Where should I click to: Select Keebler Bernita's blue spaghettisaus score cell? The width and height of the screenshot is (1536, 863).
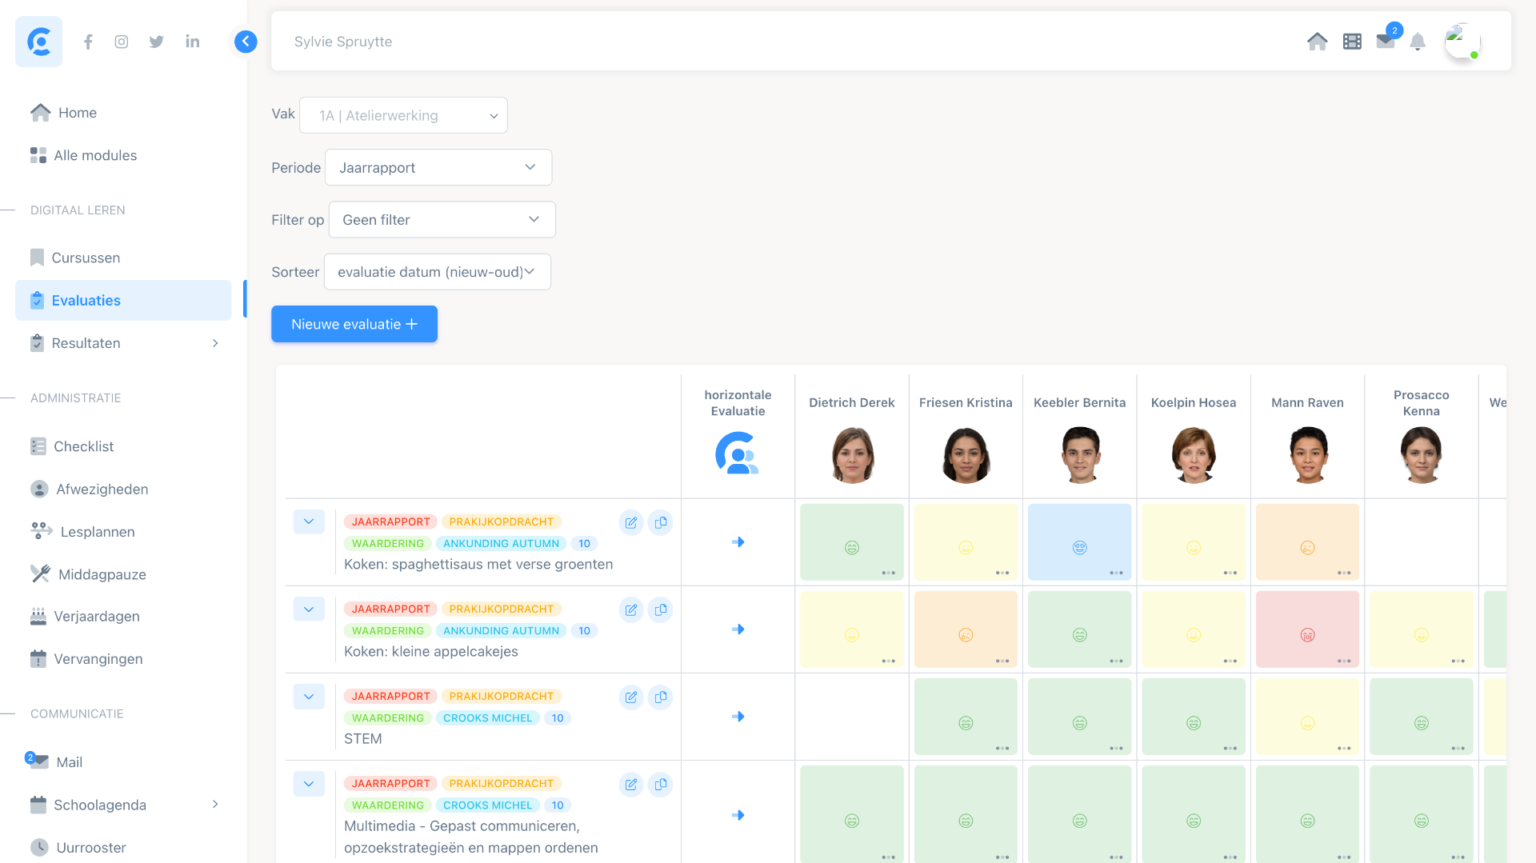point(1079,542)
